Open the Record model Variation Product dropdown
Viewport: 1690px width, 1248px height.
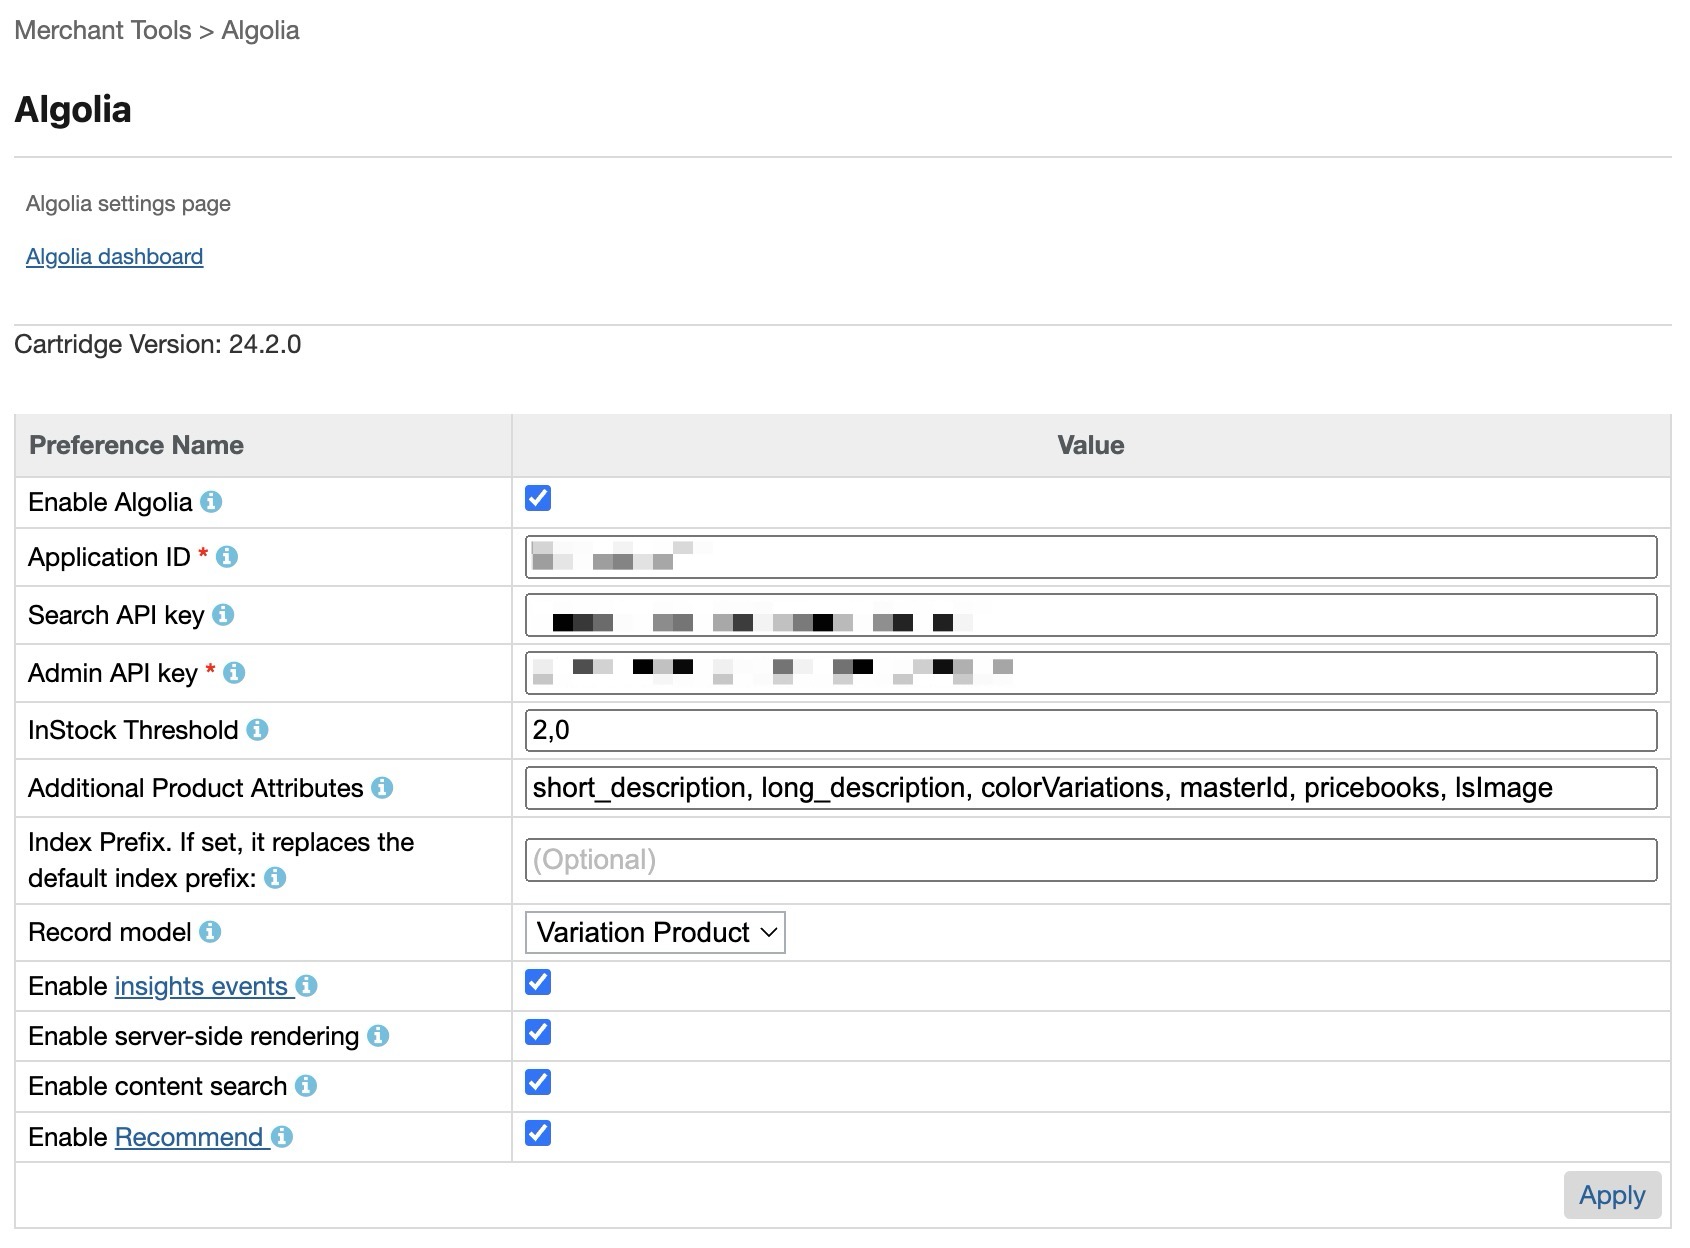(x=655, y=932)
